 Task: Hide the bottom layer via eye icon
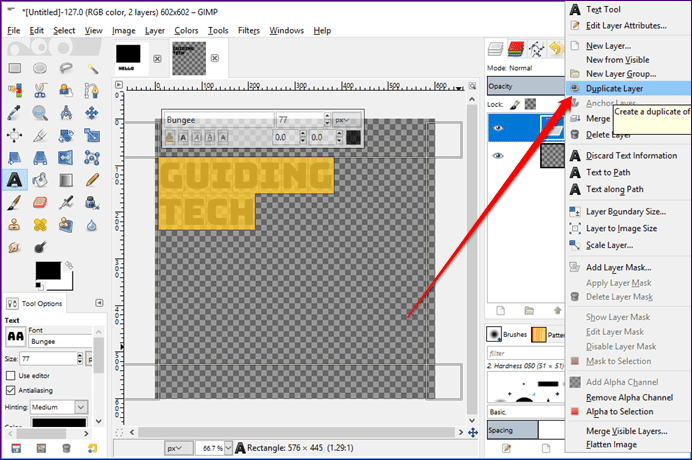pyautogui.click(x=498, y=155)
